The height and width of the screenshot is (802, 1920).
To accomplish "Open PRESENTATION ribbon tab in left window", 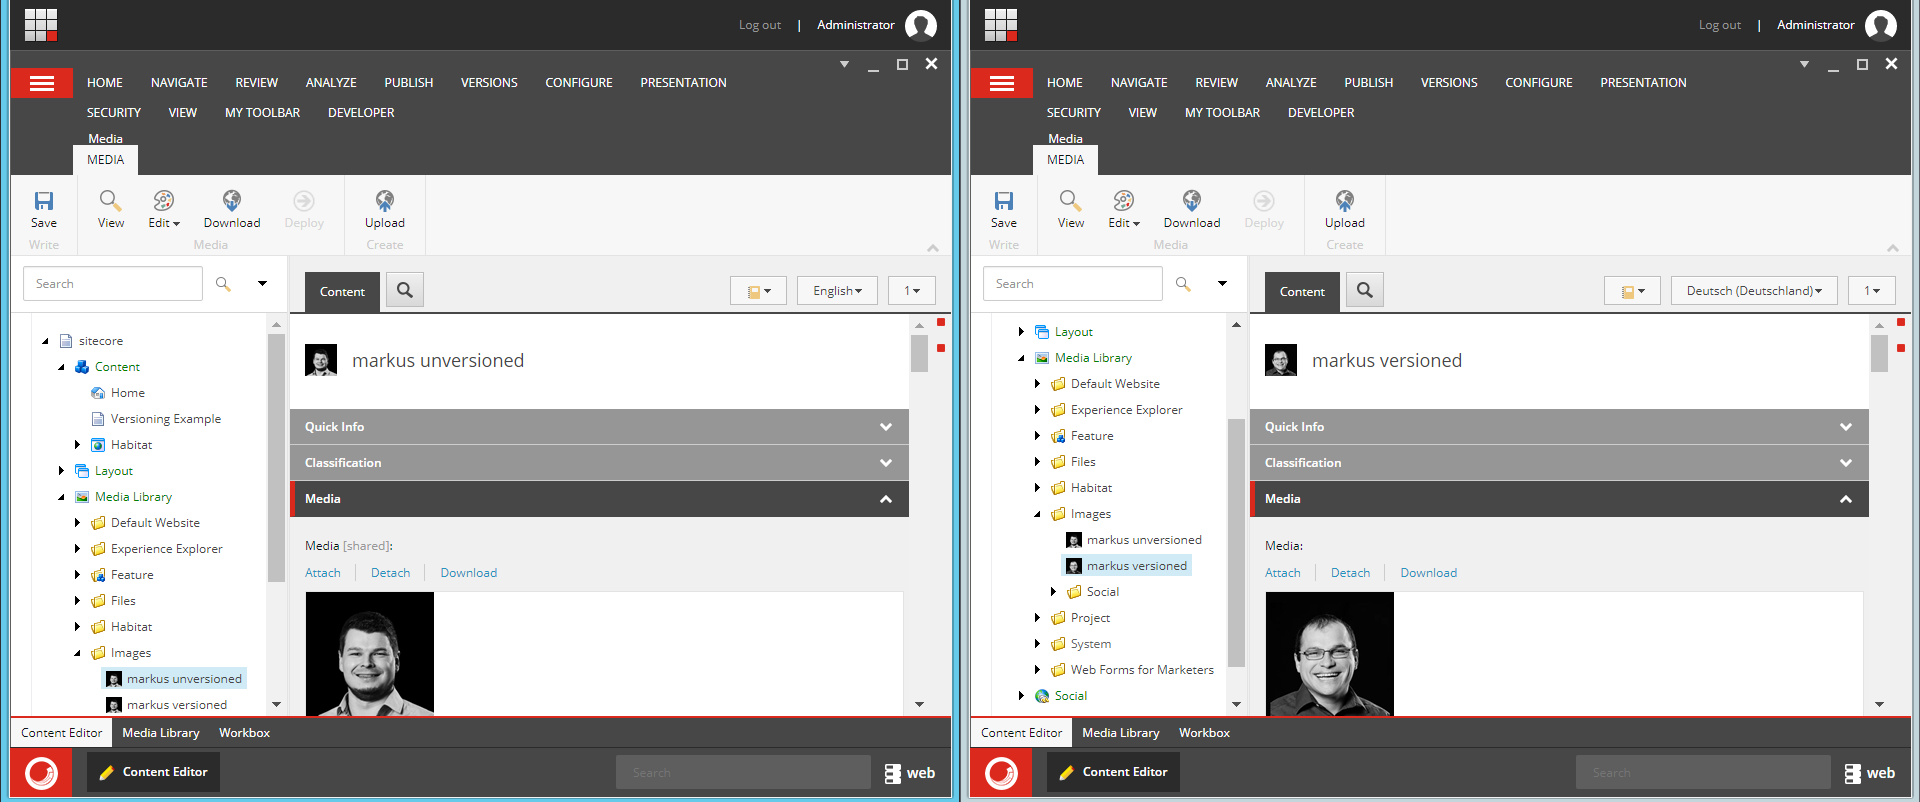I will coord(684,83).
